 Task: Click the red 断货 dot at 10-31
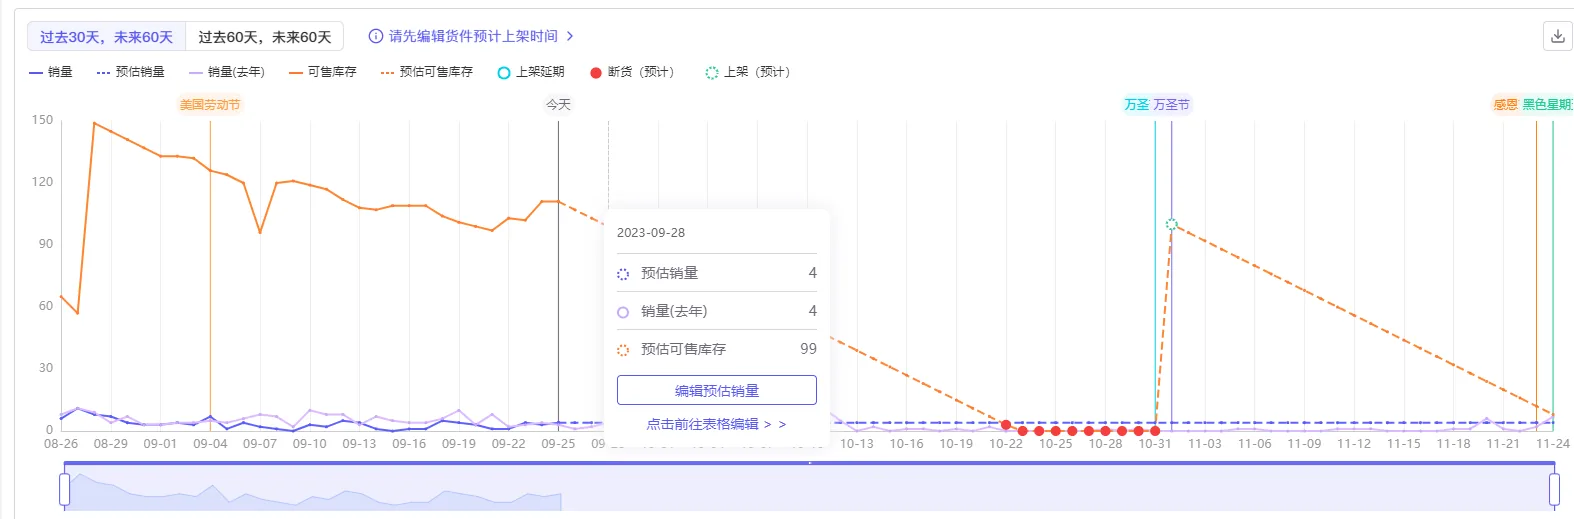click(1155, 431)
